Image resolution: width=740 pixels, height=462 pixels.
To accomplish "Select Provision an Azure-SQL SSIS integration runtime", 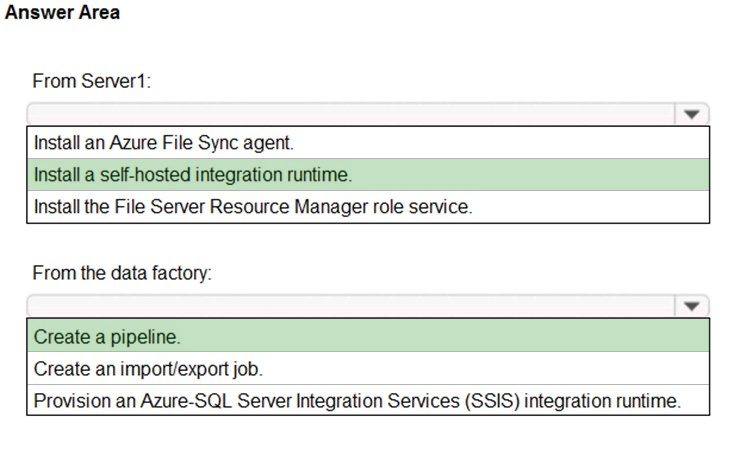I will tap(368, 400).
